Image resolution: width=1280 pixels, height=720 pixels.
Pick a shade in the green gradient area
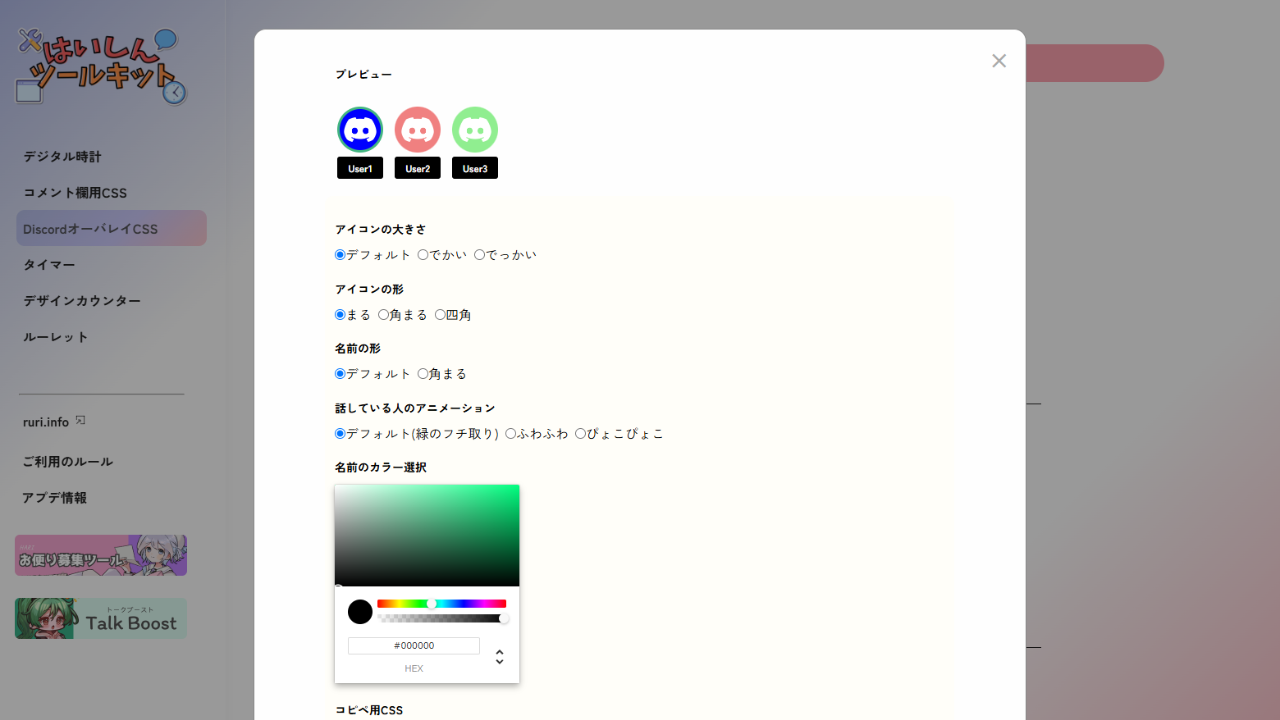[427, 535]
